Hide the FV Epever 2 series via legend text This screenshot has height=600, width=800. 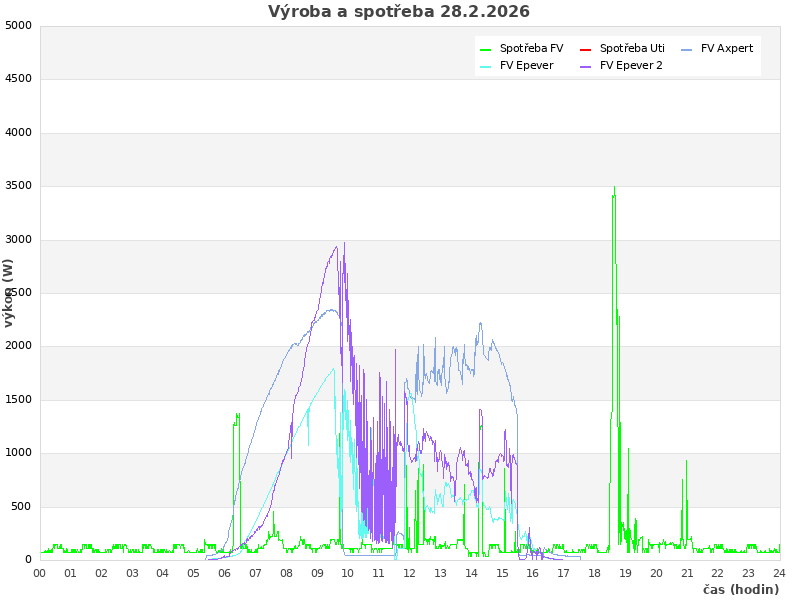[x=631, y=65]
